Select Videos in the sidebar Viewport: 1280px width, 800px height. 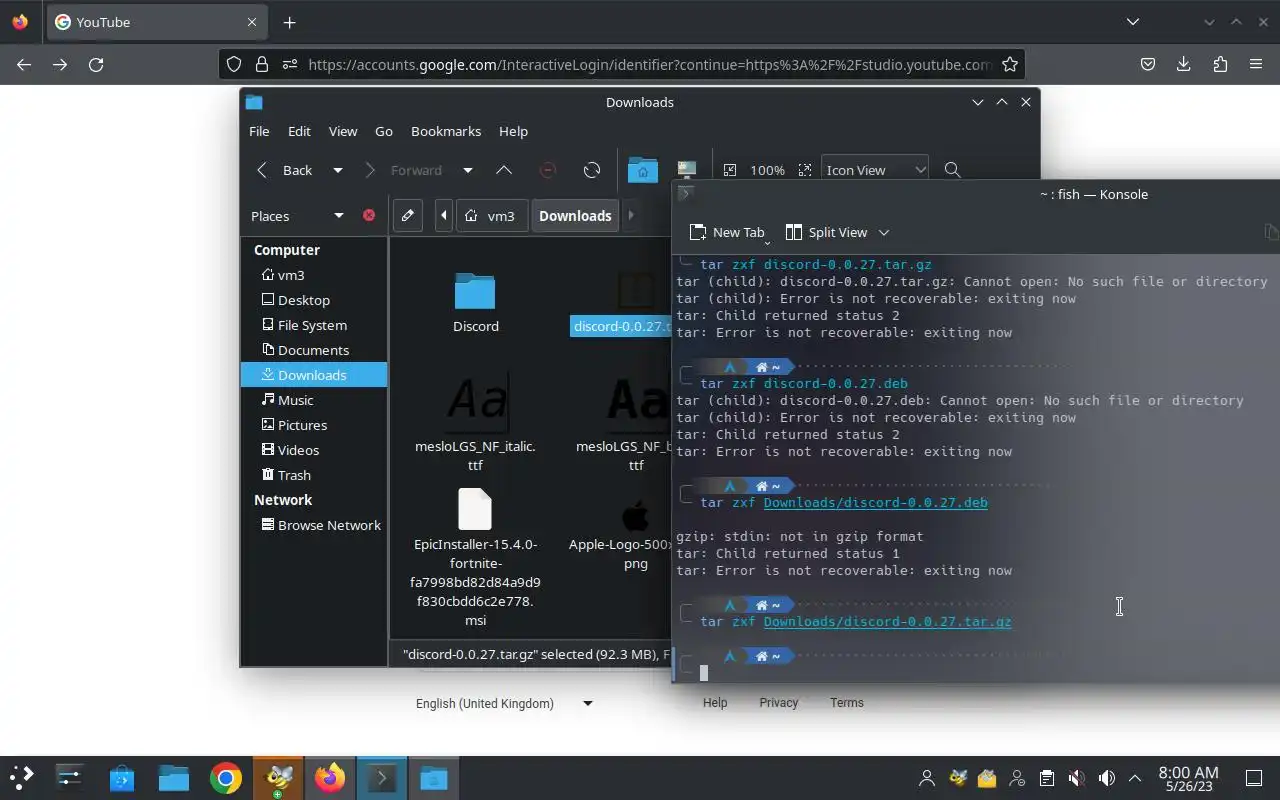[314, 450]
